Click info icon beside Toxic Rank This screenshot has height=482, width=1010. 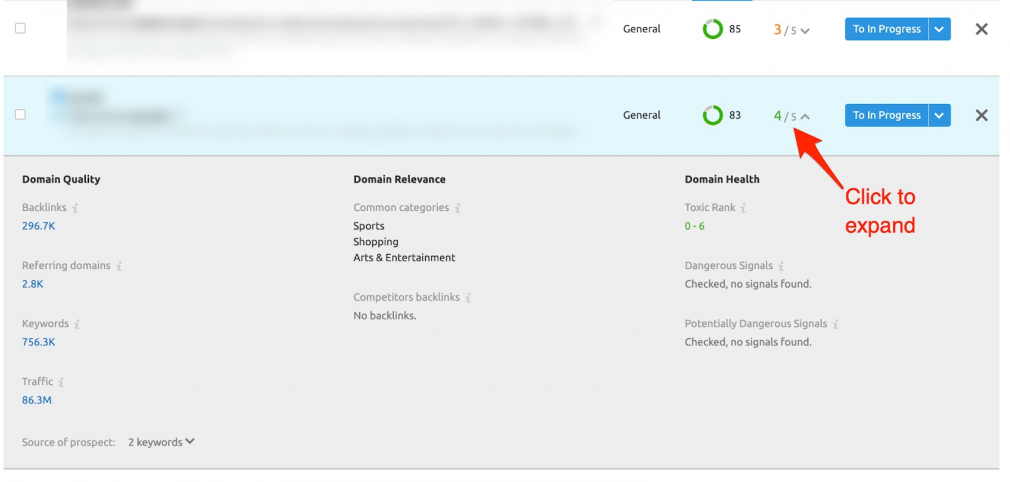[743, 208]
